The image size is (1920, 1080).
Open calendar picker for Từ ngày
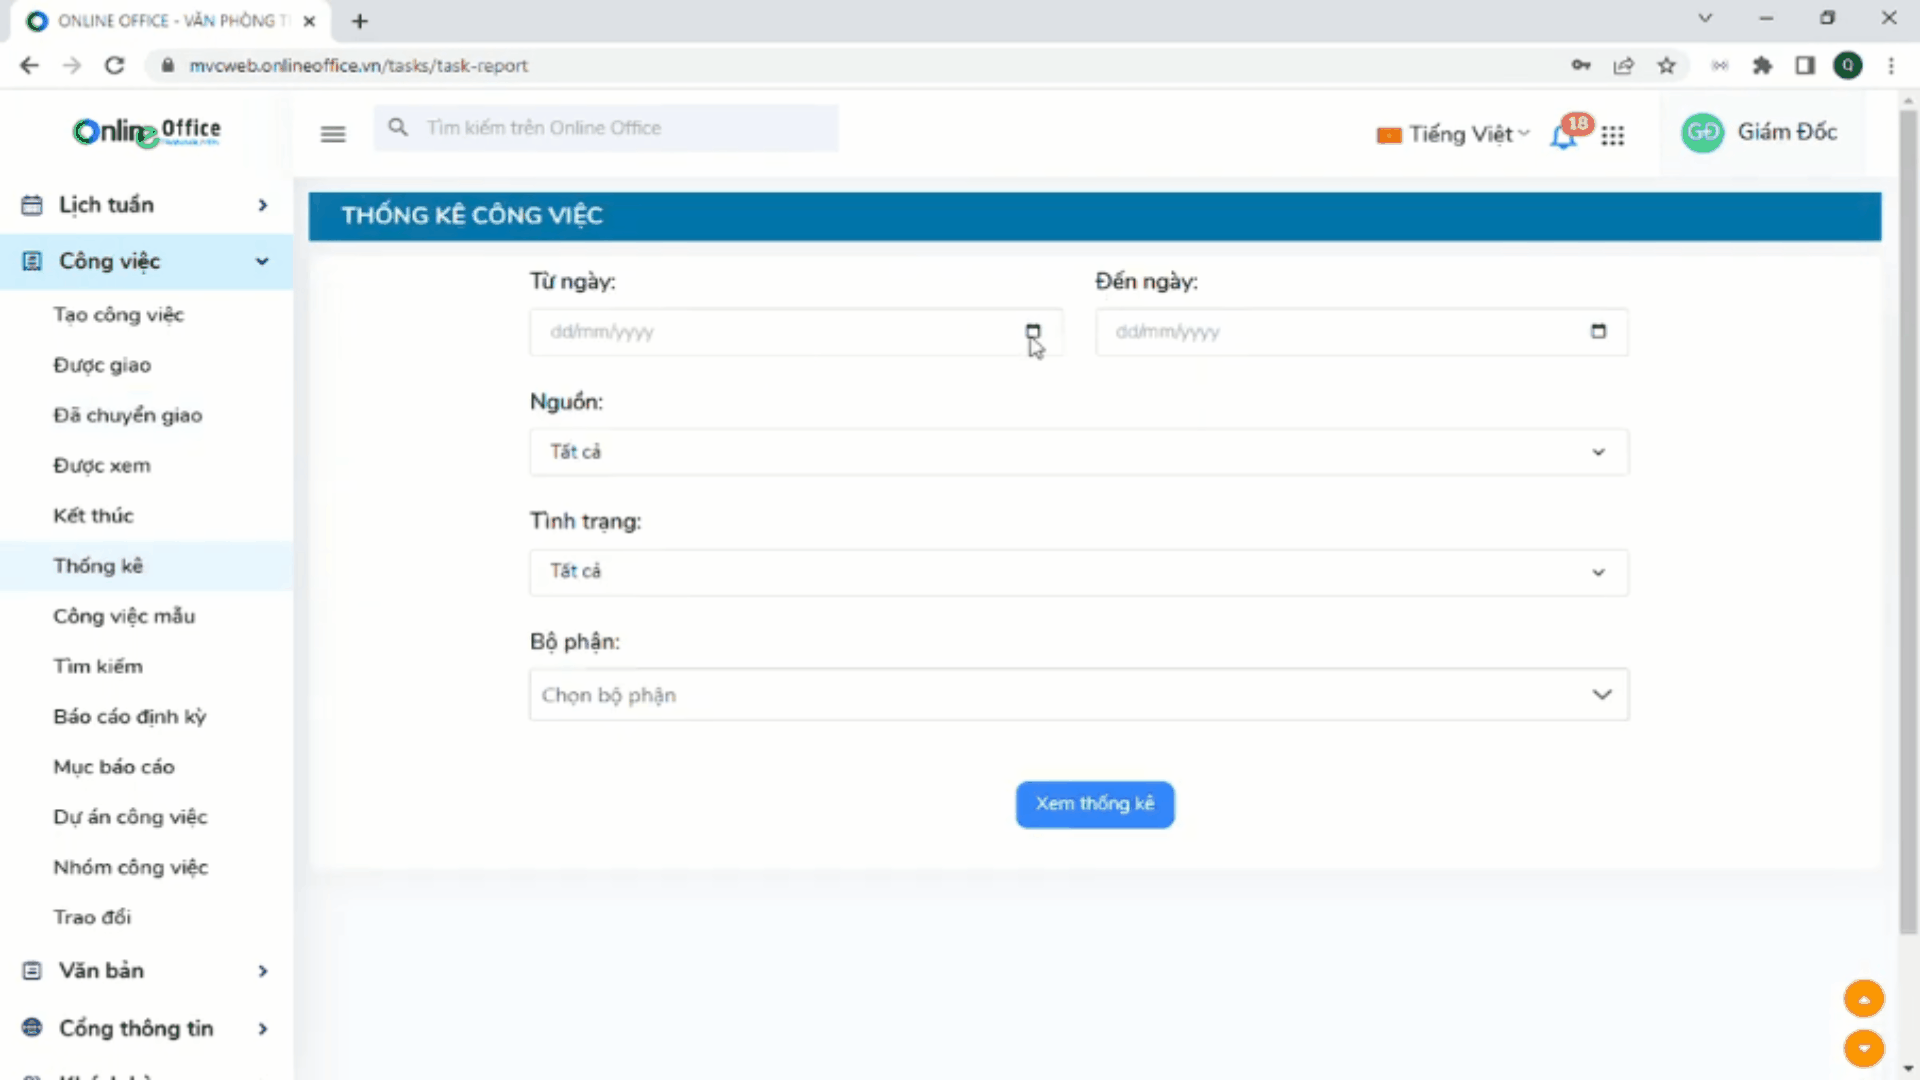(1032, 331)
